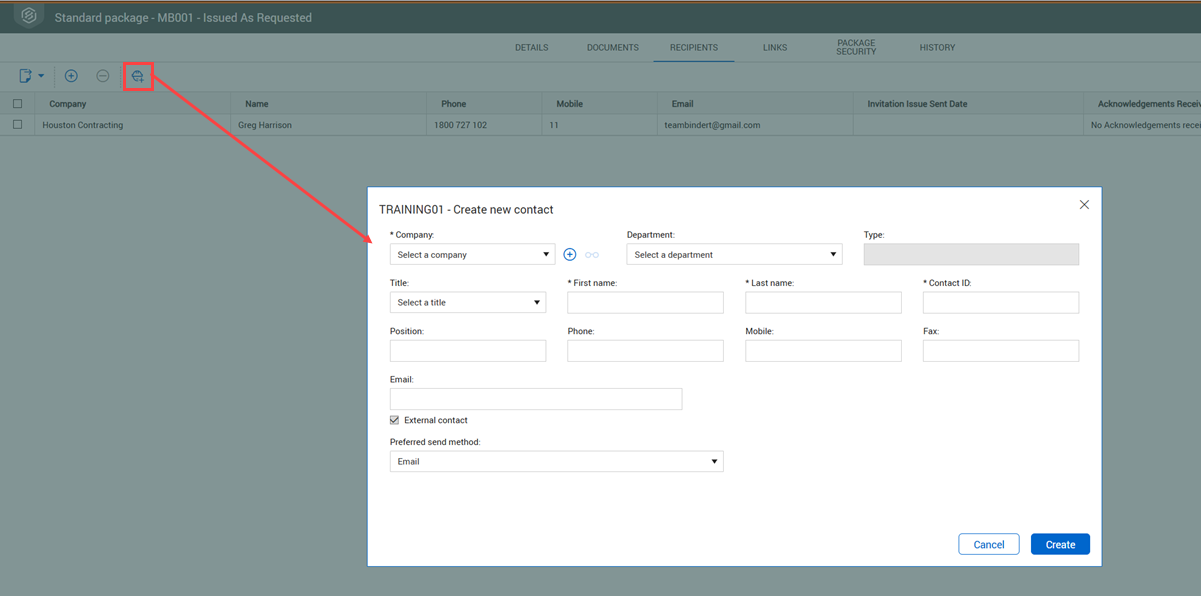The width and height of the screenshot is (1201, 596).
Task: Click the export document icon in toolbar
Action: [x=27, y=76]
